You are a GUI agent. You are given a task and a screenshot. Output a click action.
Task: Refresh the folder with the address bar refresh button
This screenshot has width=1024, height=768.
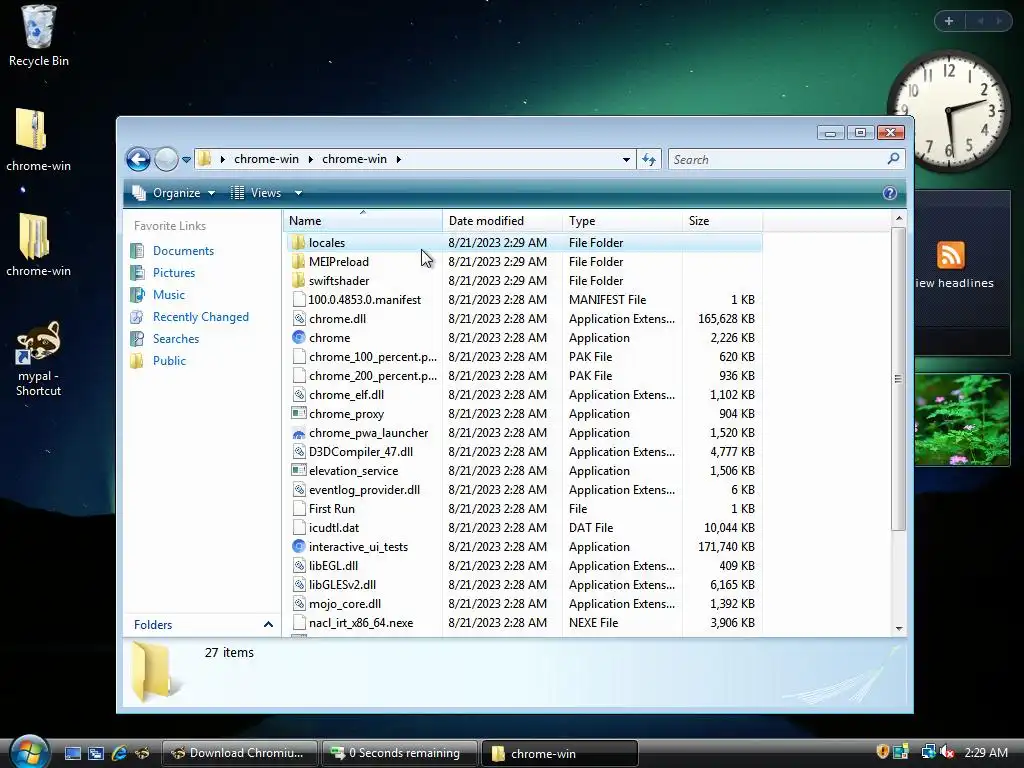click(x=648, y=159)
